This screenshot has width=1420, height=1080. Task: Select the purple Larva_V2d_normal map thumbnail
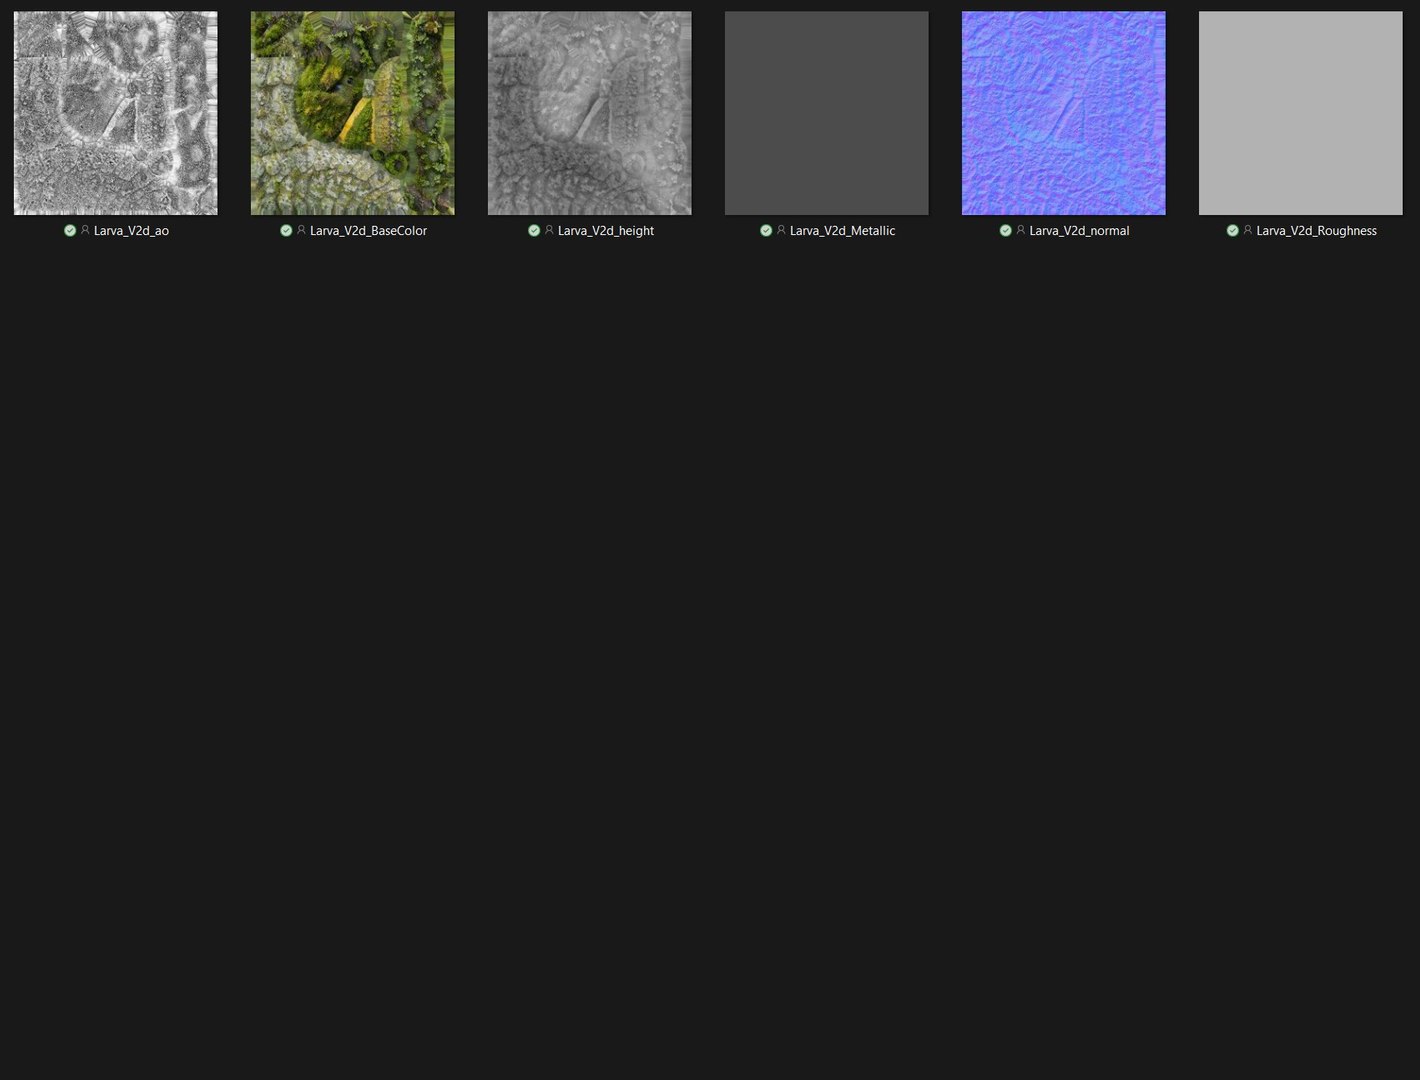[x=1064, y=113]
